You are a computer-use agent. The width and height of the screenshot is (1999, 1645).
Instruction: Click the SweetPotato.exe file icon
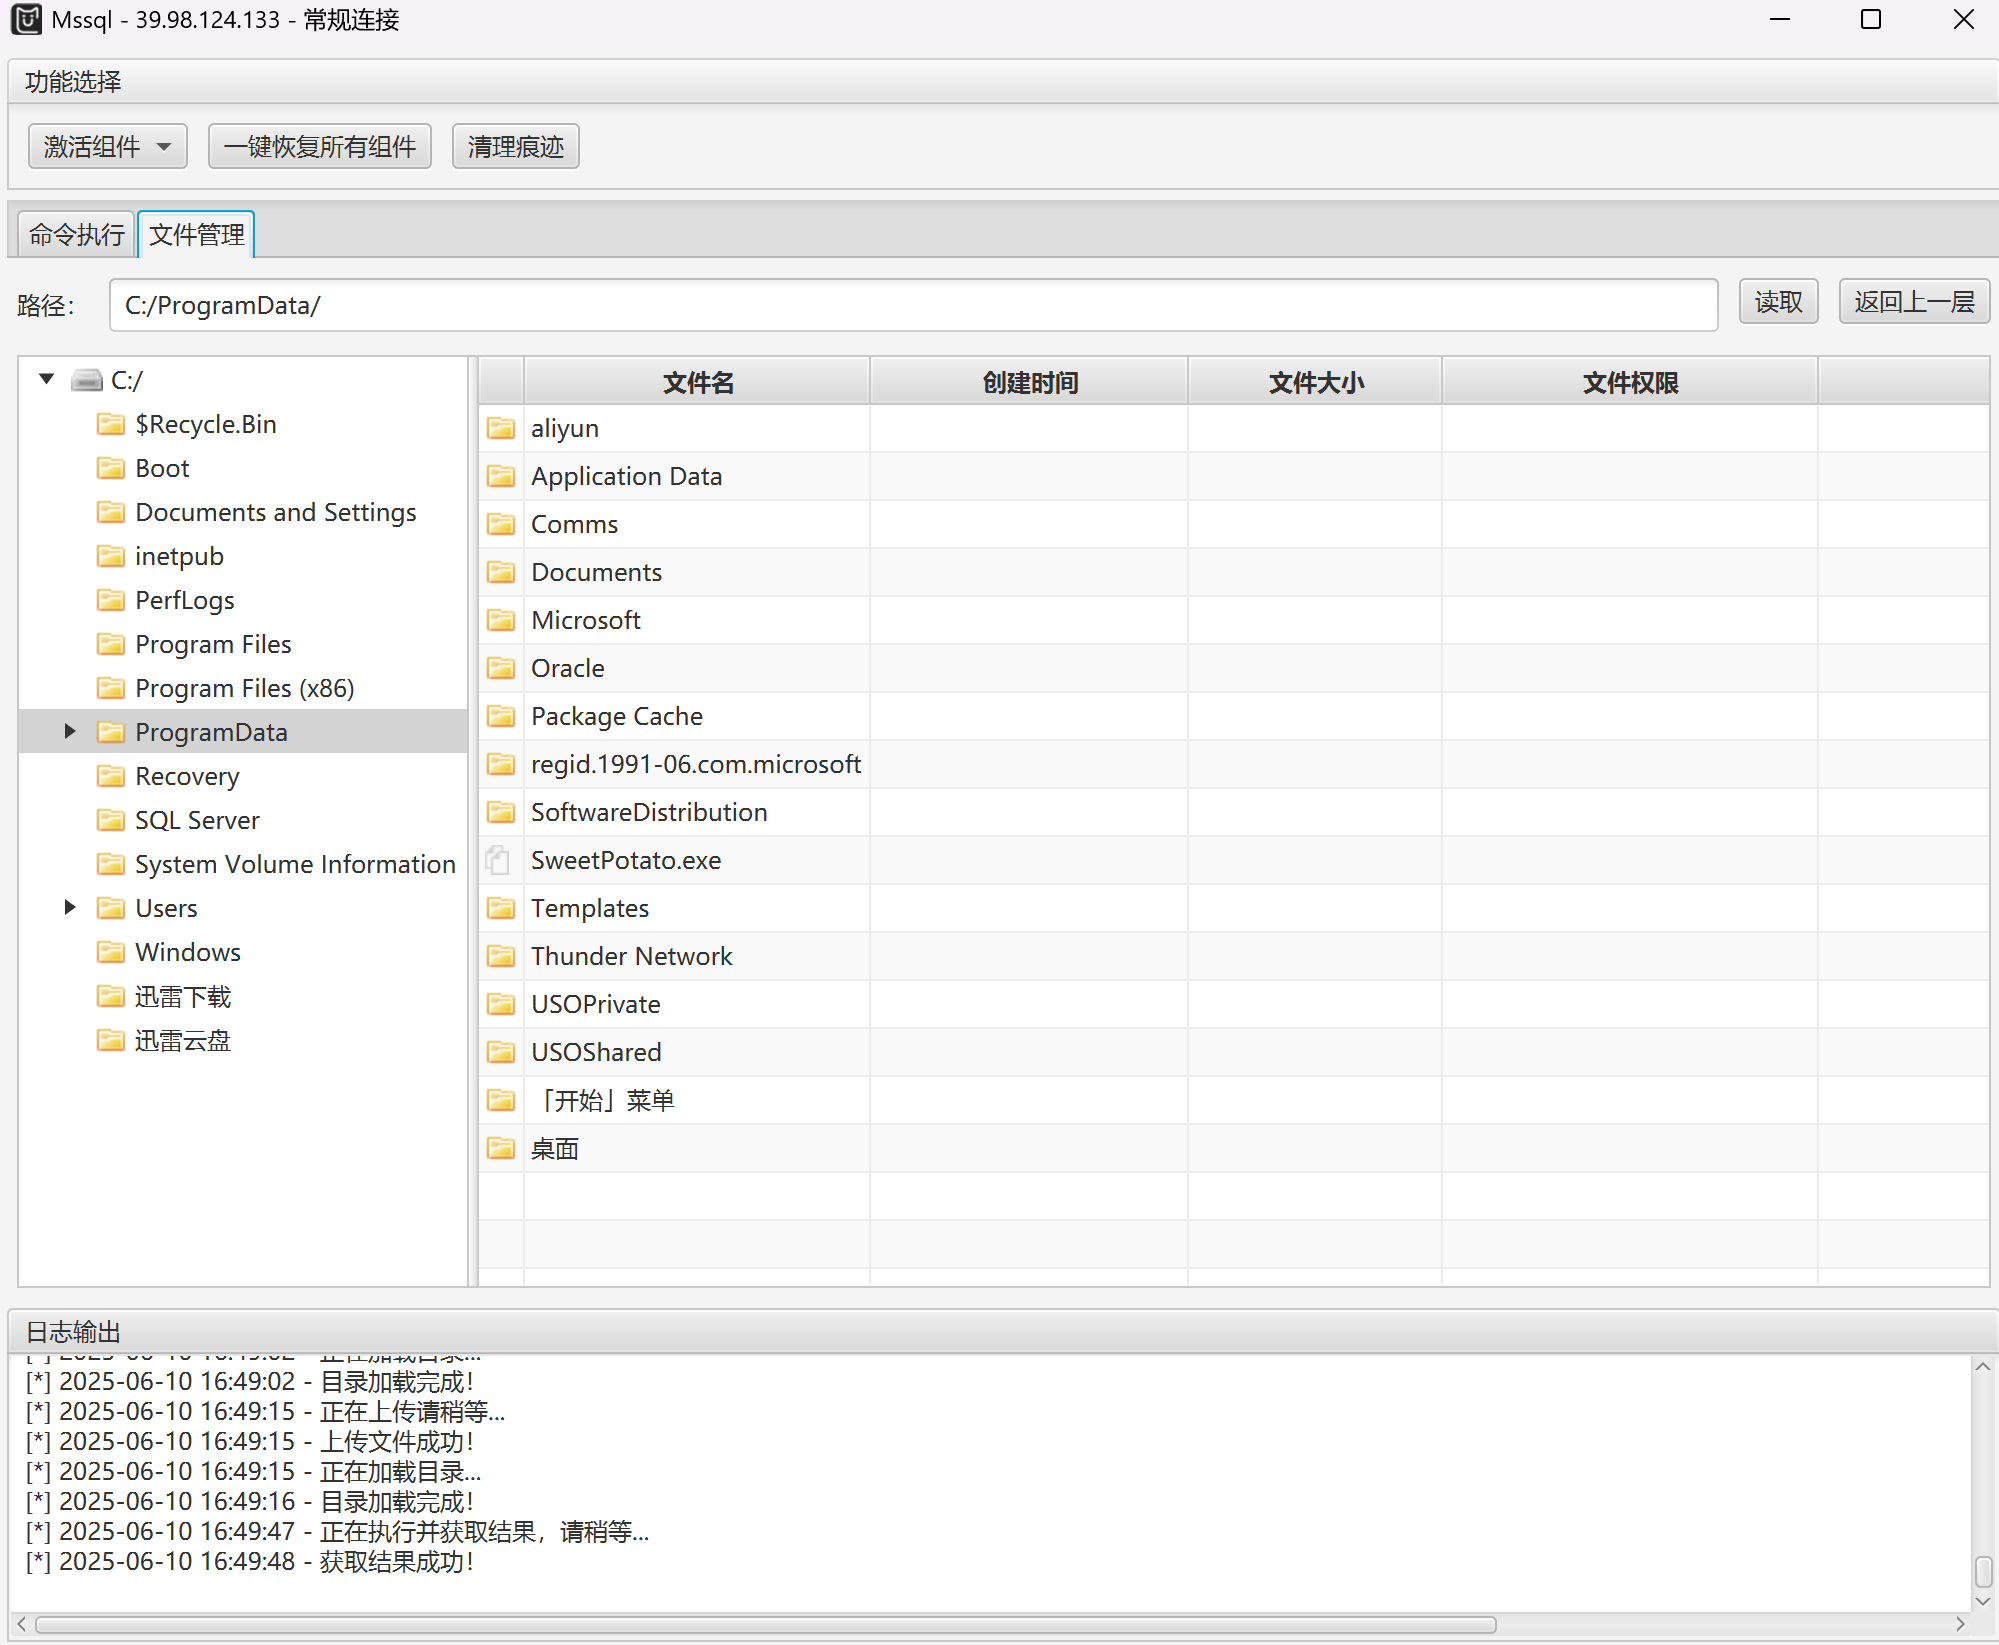[x=499, y=860]
